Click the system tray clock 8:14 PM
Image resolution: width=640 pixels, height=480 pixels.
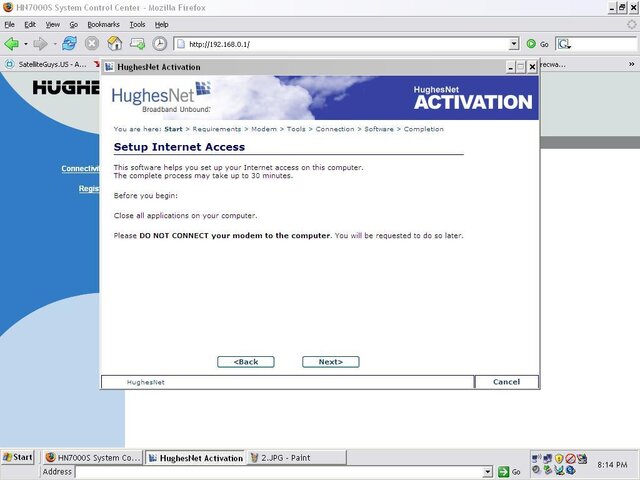click(612, 464)
